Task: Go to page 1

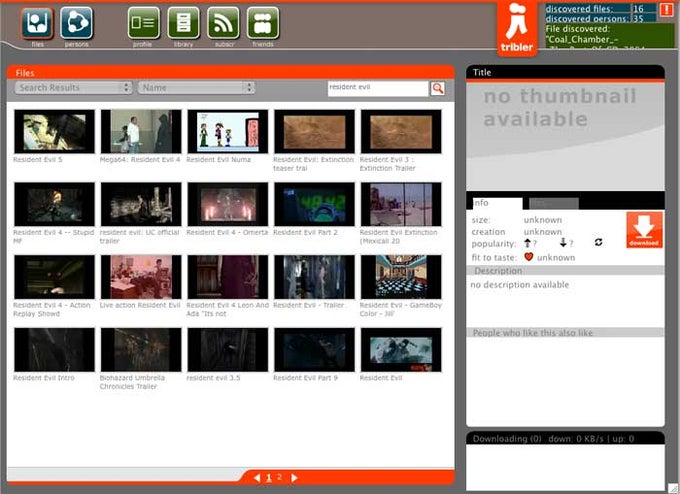Action: 268,478
